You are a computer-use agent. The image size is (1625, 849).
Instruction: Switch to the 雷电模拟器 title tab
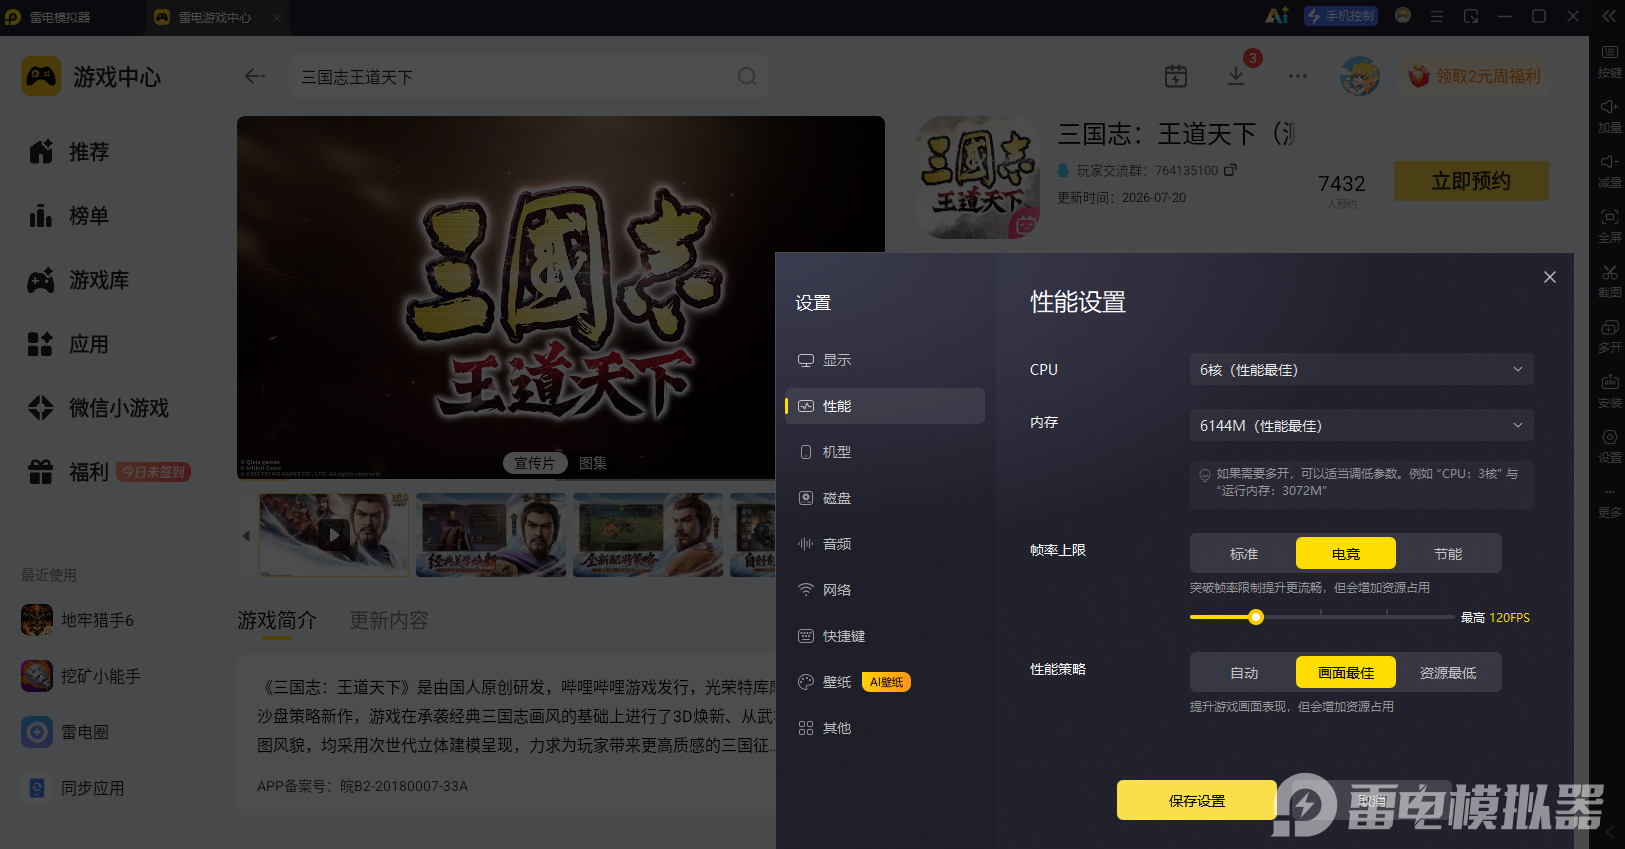coord(60,17)
